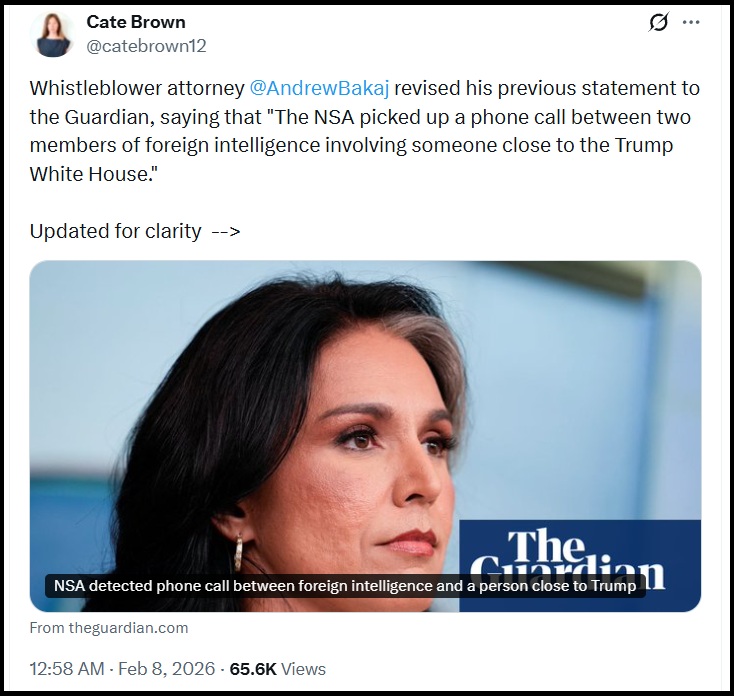Open the 65.6K Views analytics

278,669
